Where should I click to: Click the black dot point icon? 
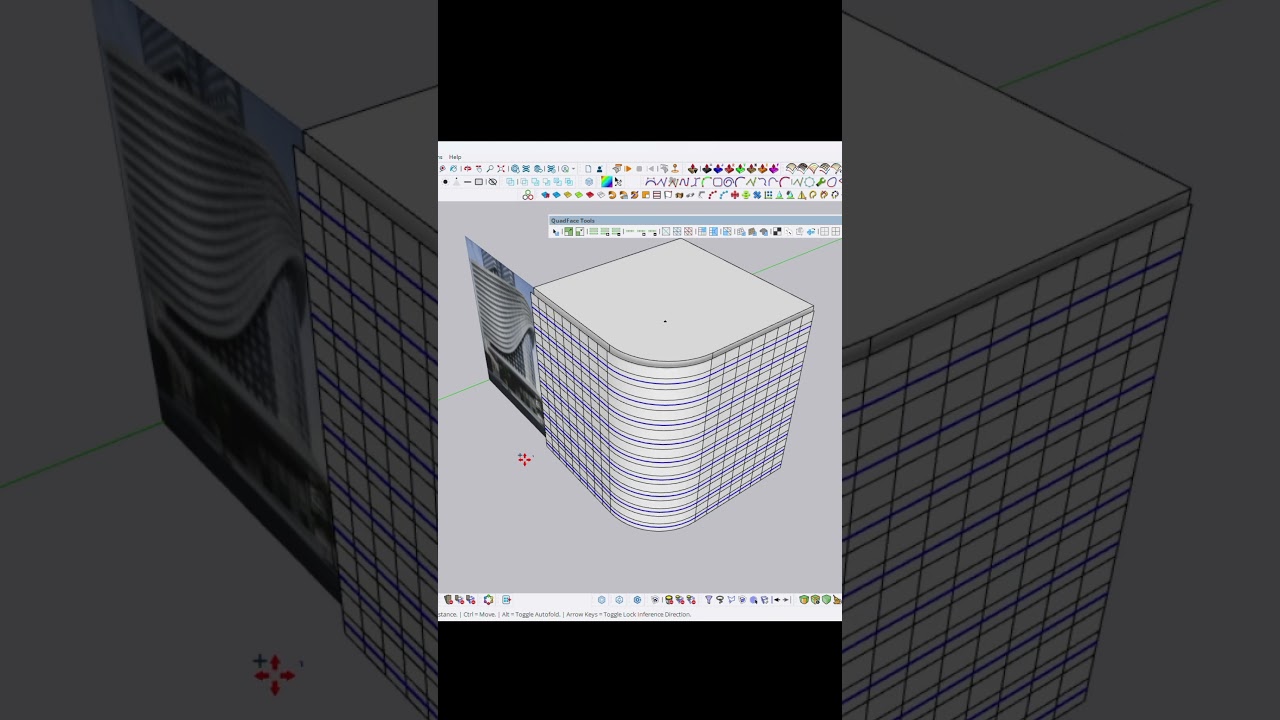(445, 182)
